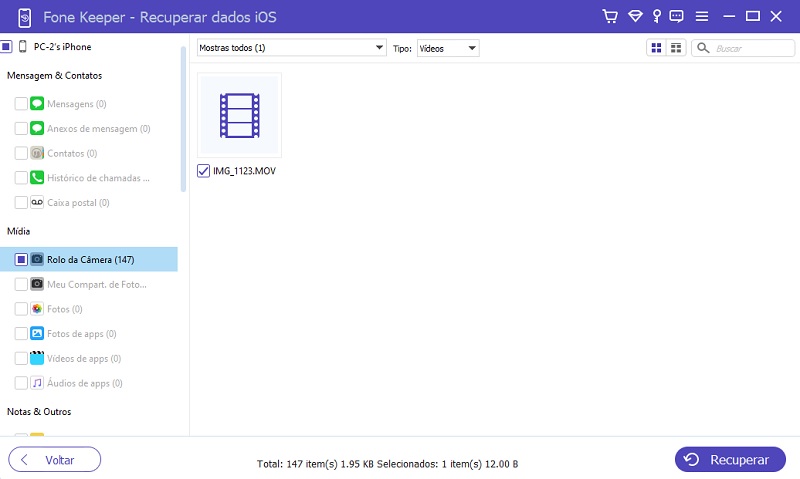Image resolution: width=800 pixels, height=479 pixels.
Task: Click the Contatos icon
Action: tap(37, 153)
